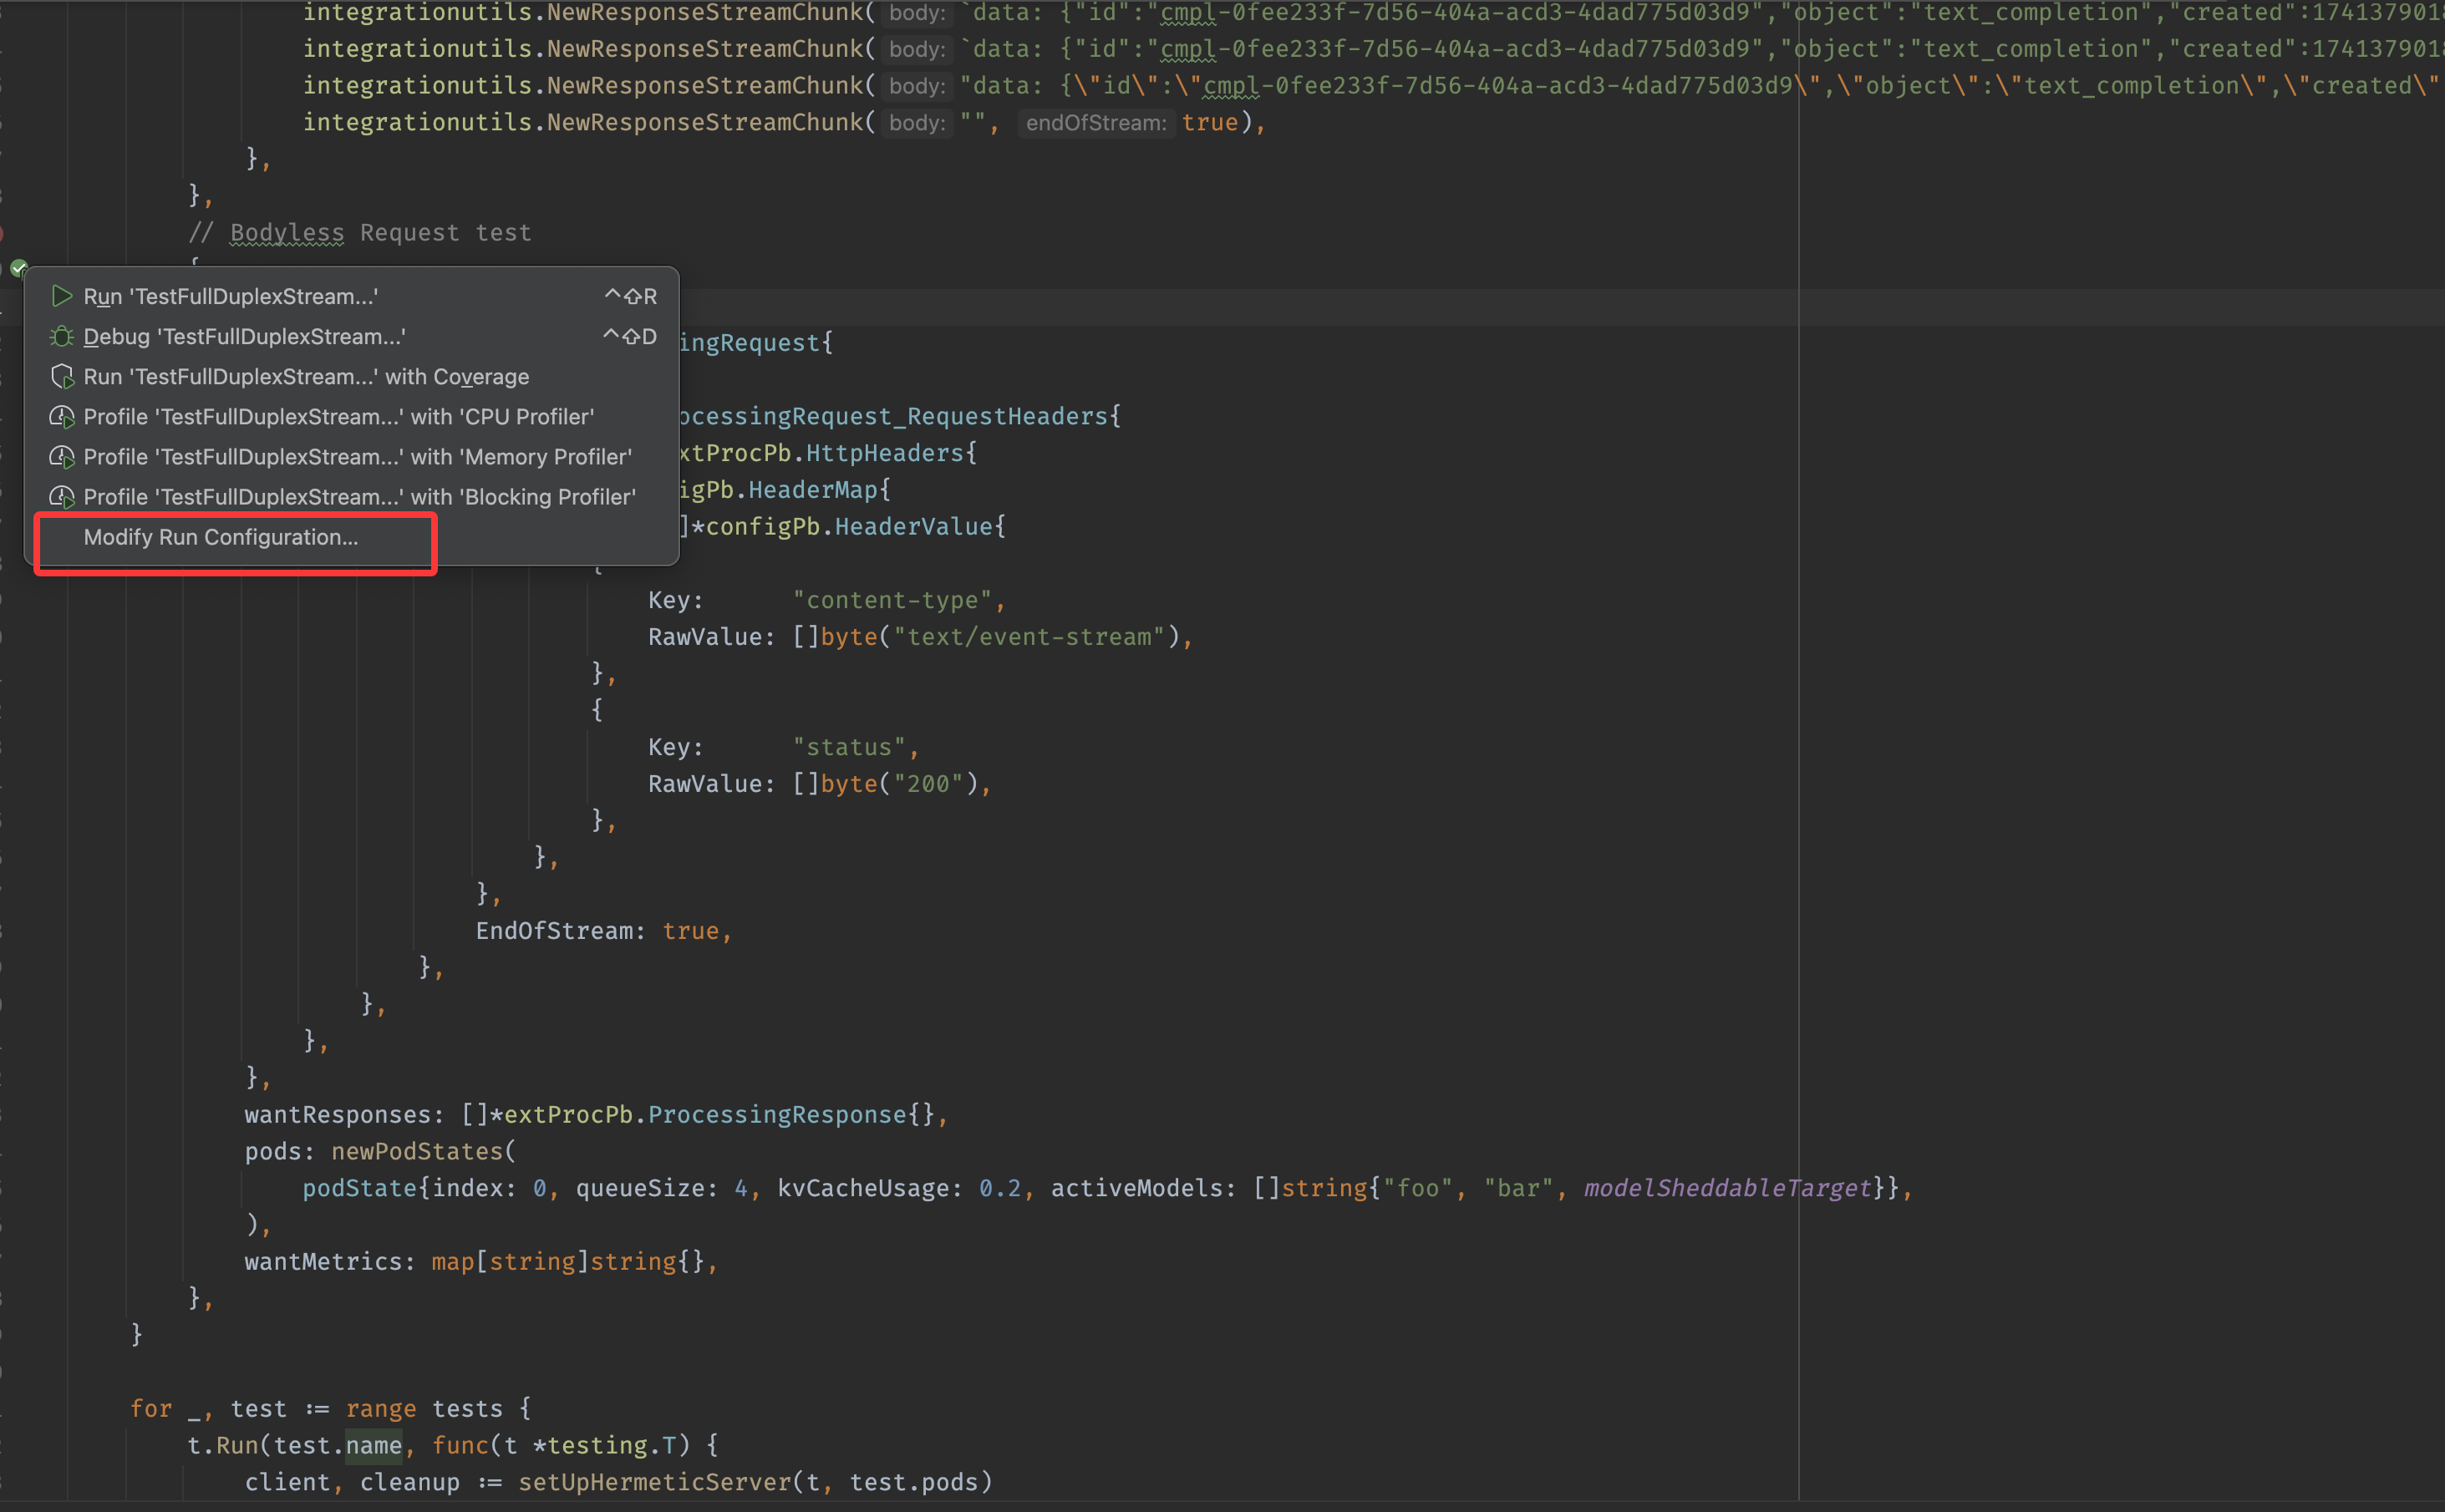Screen dimensions: 2445x1512
Task: Click 't.Run' call in the loop
Action: pos(223,1445)
